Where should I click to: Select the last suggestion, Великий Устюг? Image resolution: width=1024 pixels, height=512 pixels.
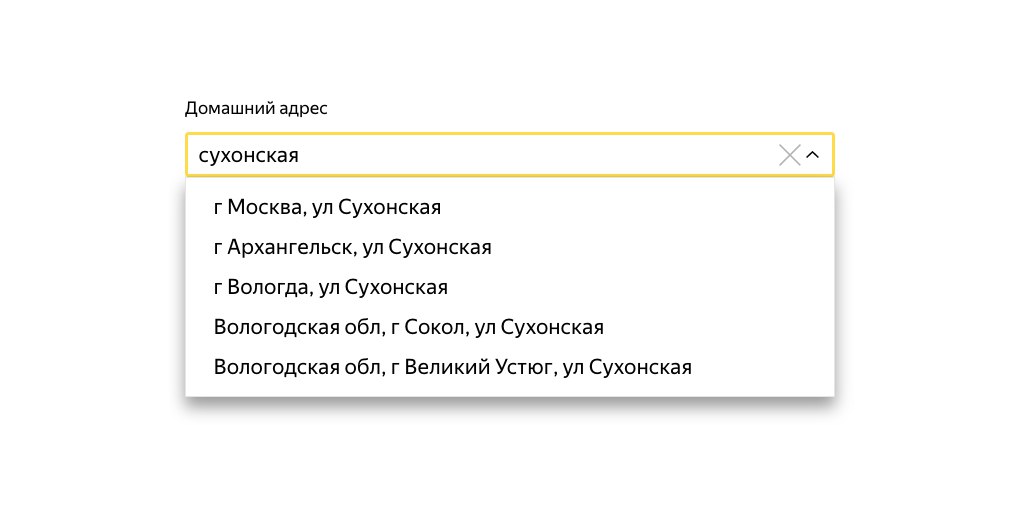452,367
